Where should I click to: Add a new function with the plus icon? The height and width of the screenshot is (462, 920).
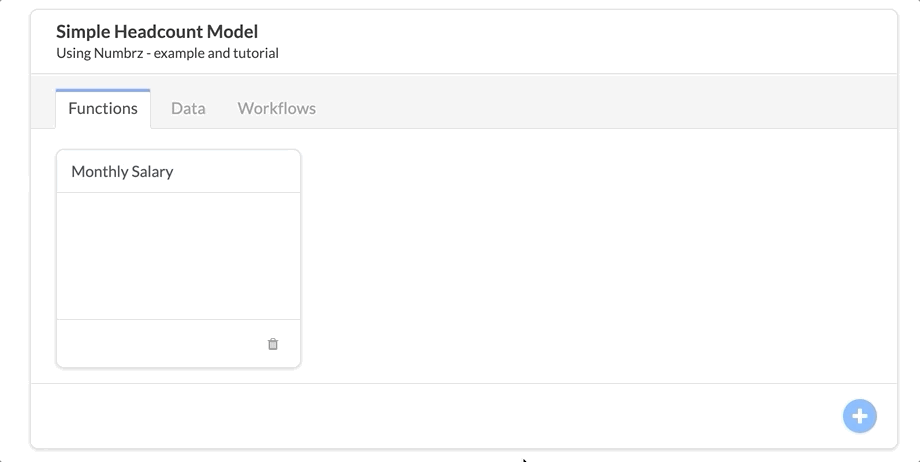click(x=860, y=416)
